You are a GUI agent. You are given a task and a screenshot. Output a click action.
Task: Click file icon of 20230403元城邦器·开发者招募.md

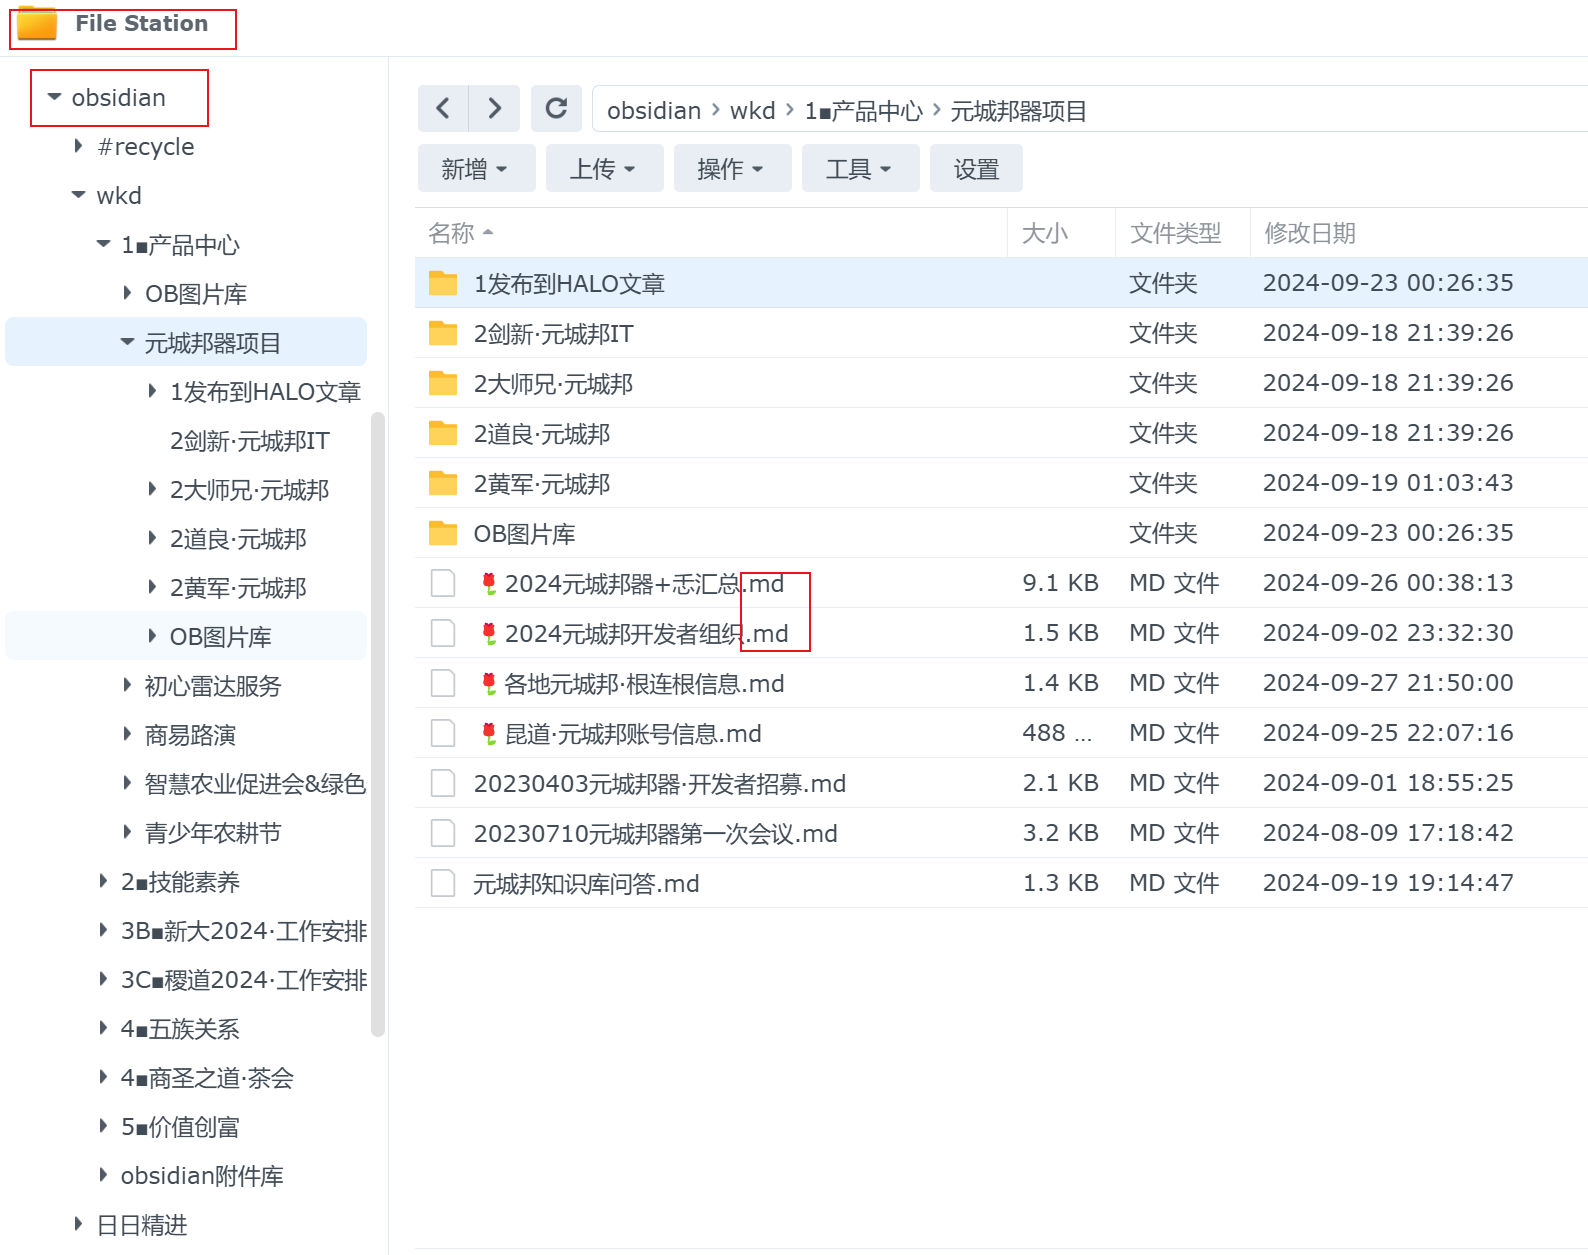click(443, 783)
